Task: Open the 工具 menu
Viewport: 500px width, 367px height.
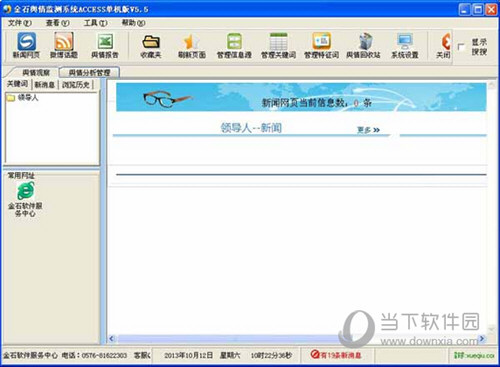Action: pos(95,23)
